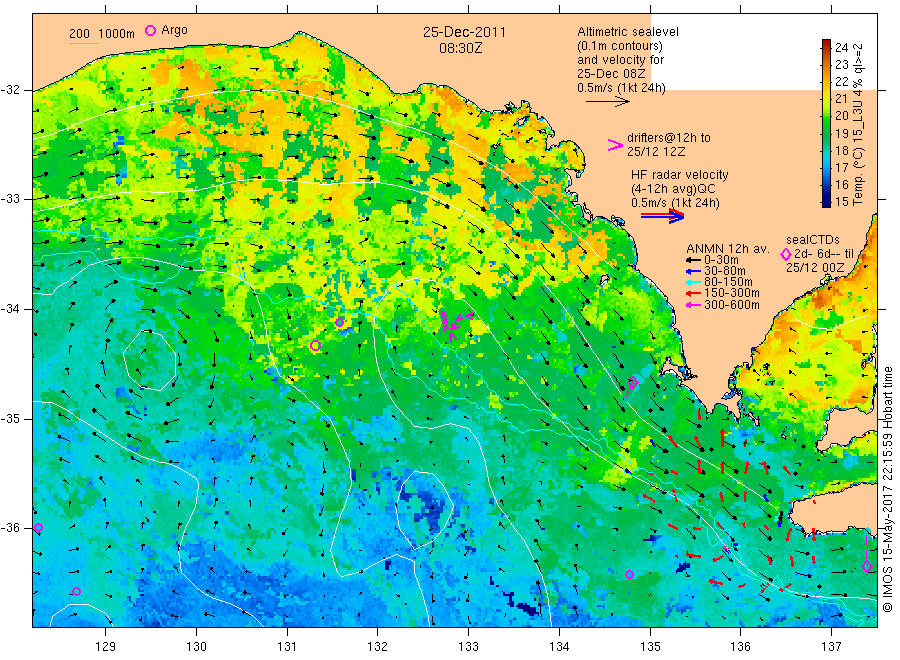This screenshot has height=660, width=900.
Task: Click the blue arrow beside 30-80m
Action: tap(692, 271)
